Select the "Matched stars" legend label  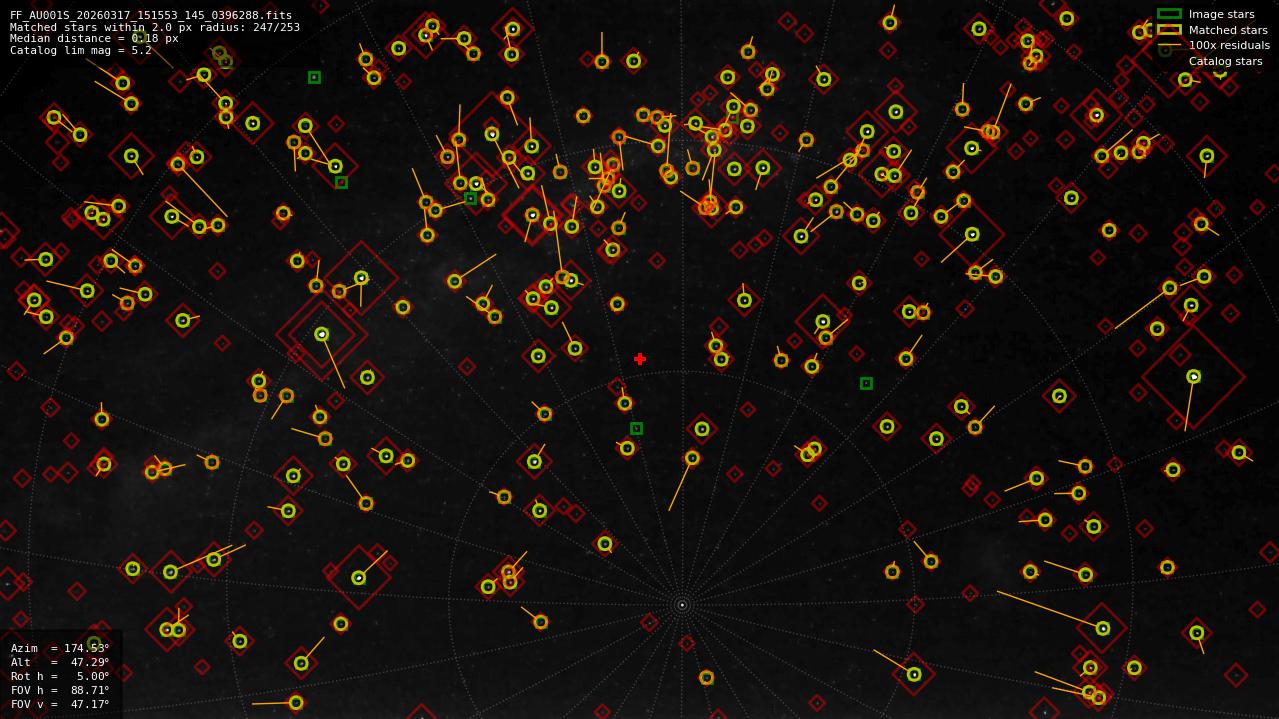(x=1228, y=30)
